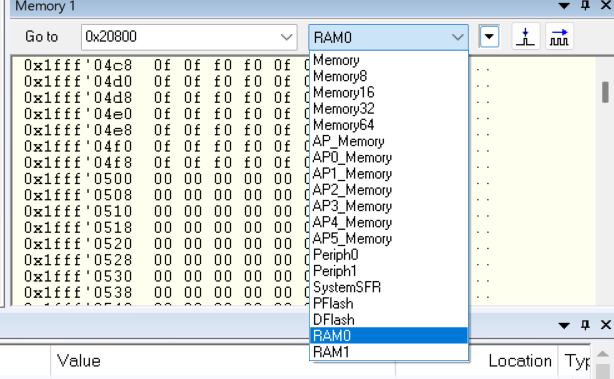Click the single pulse update memory icon
This screenshot has width=614, height=379.
(526, 37)
